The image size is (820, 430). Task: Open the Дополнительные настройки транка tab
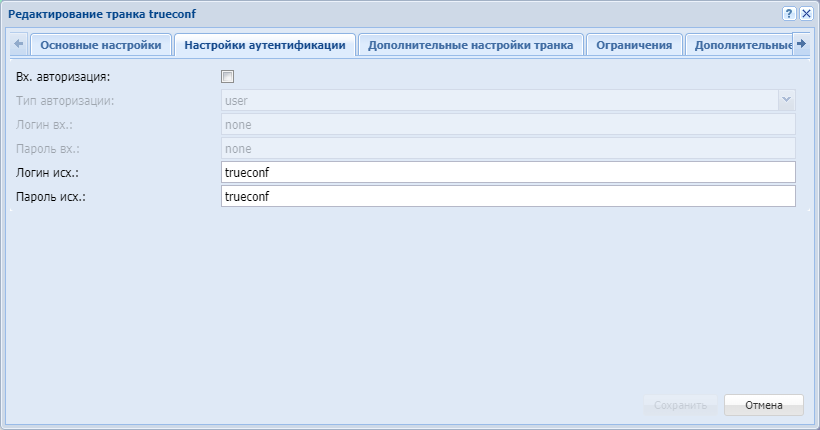(470, 45)
